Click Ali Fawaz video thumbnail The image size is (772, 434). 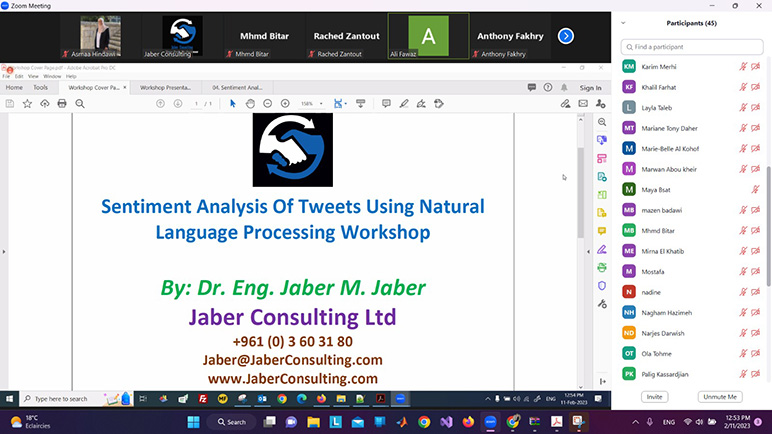tap(428, 36)
